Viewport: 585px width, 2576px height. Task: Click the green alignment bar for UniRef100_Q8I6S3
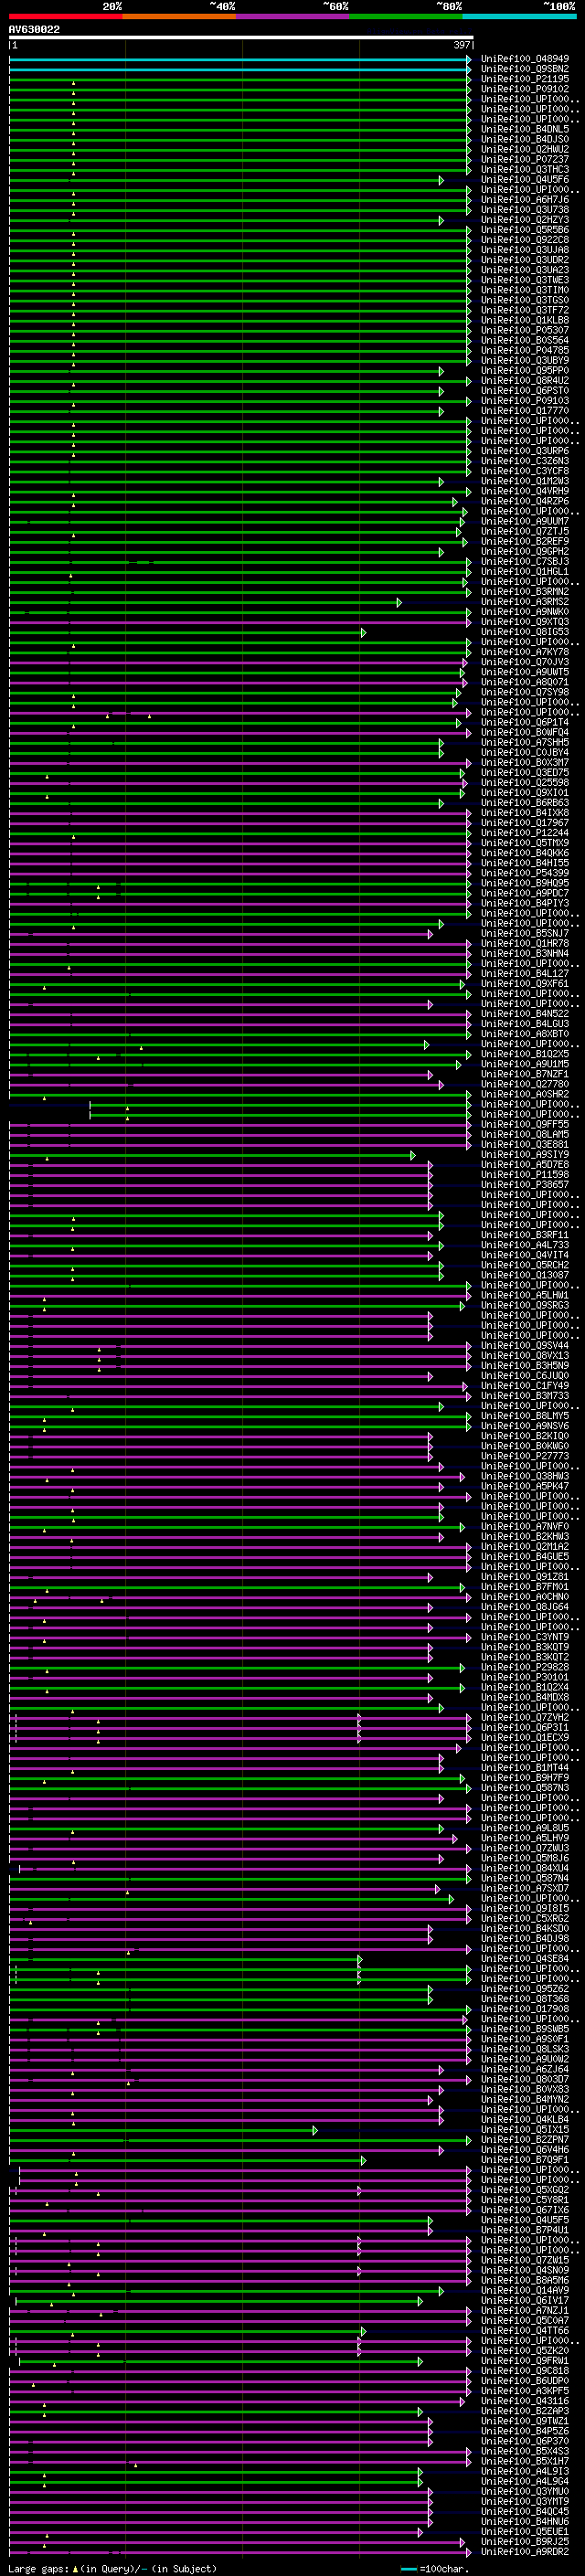[187, 632]
